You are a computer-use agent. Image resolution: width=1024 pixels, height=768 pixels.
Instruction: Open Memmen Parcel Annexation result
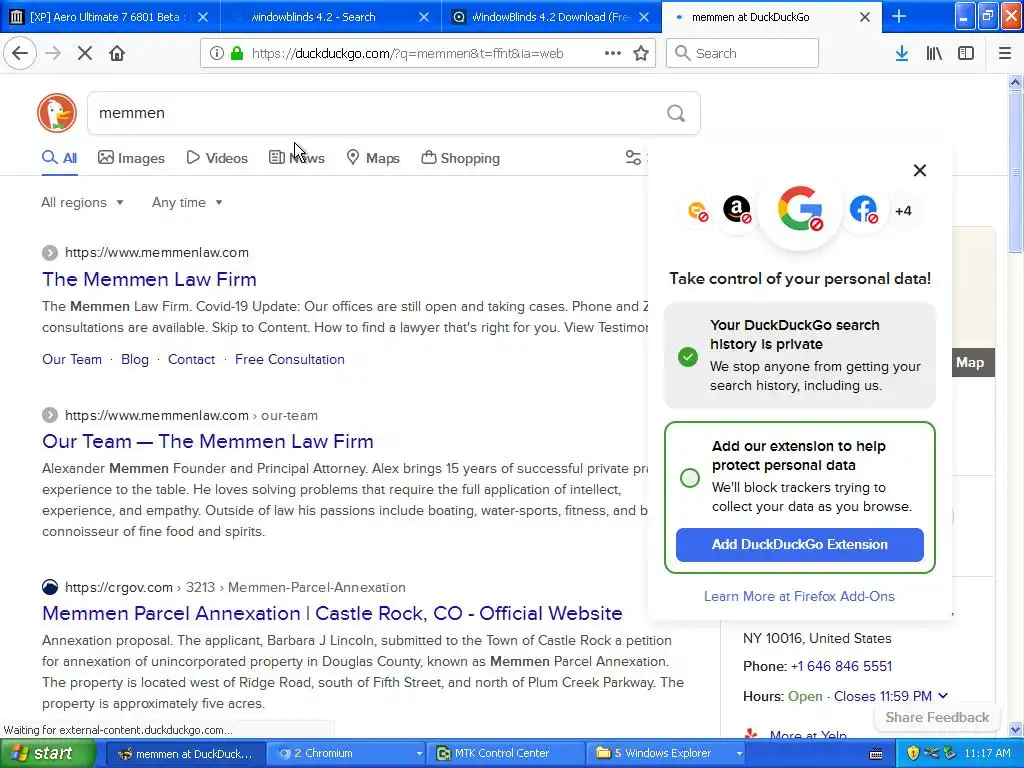tap(332, 613)
